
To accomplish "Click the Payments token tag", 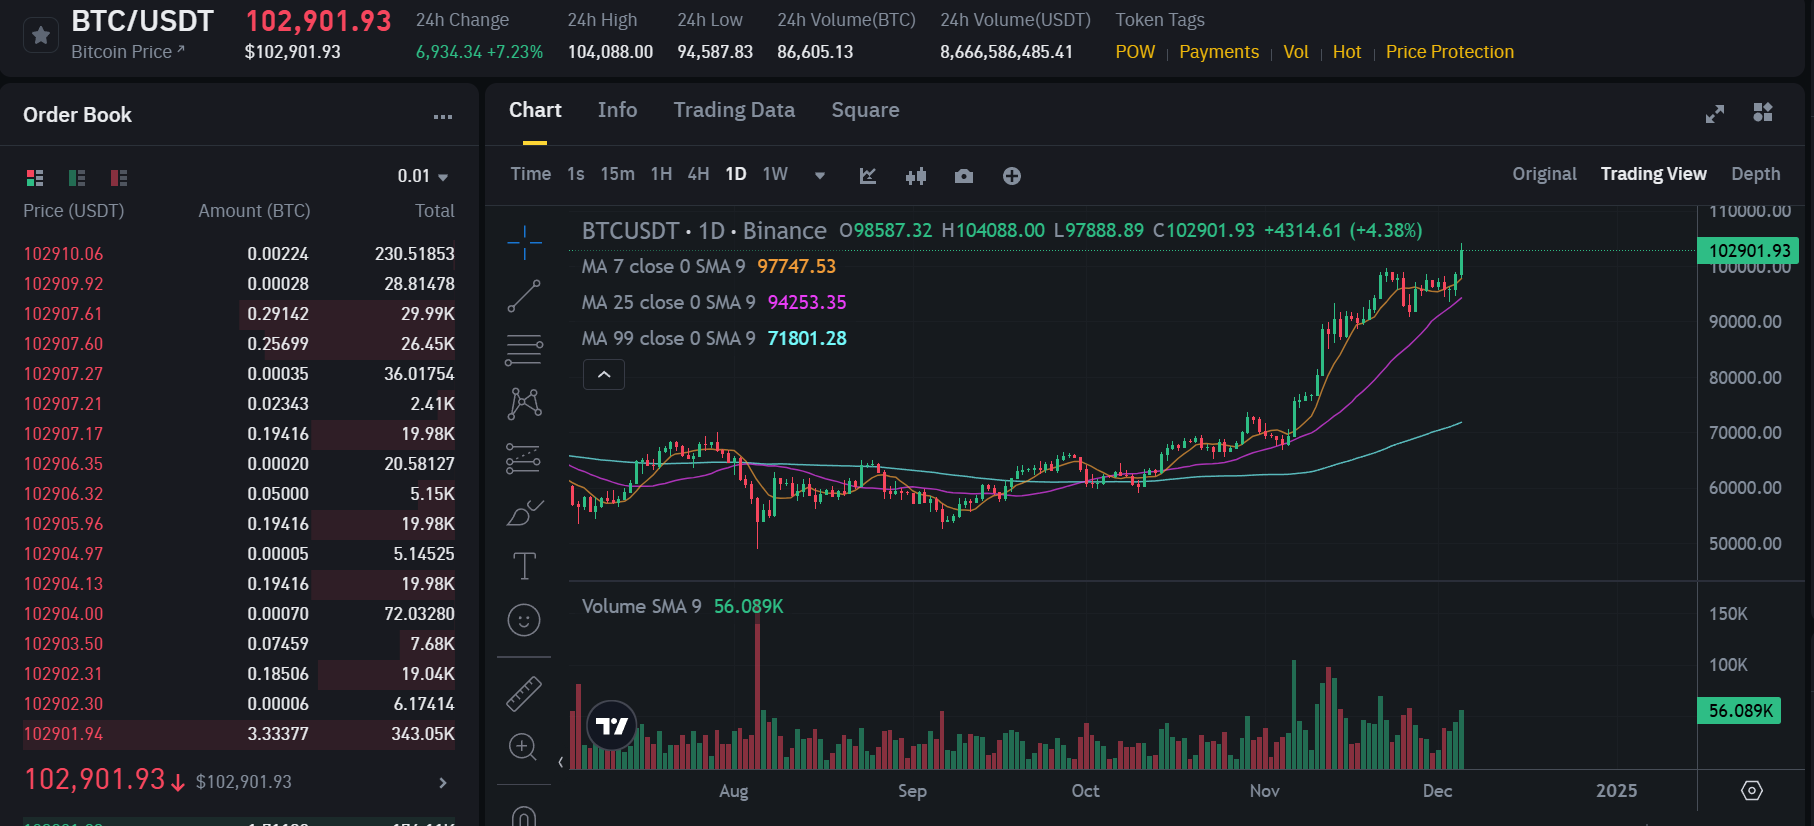I will 1219,52.
